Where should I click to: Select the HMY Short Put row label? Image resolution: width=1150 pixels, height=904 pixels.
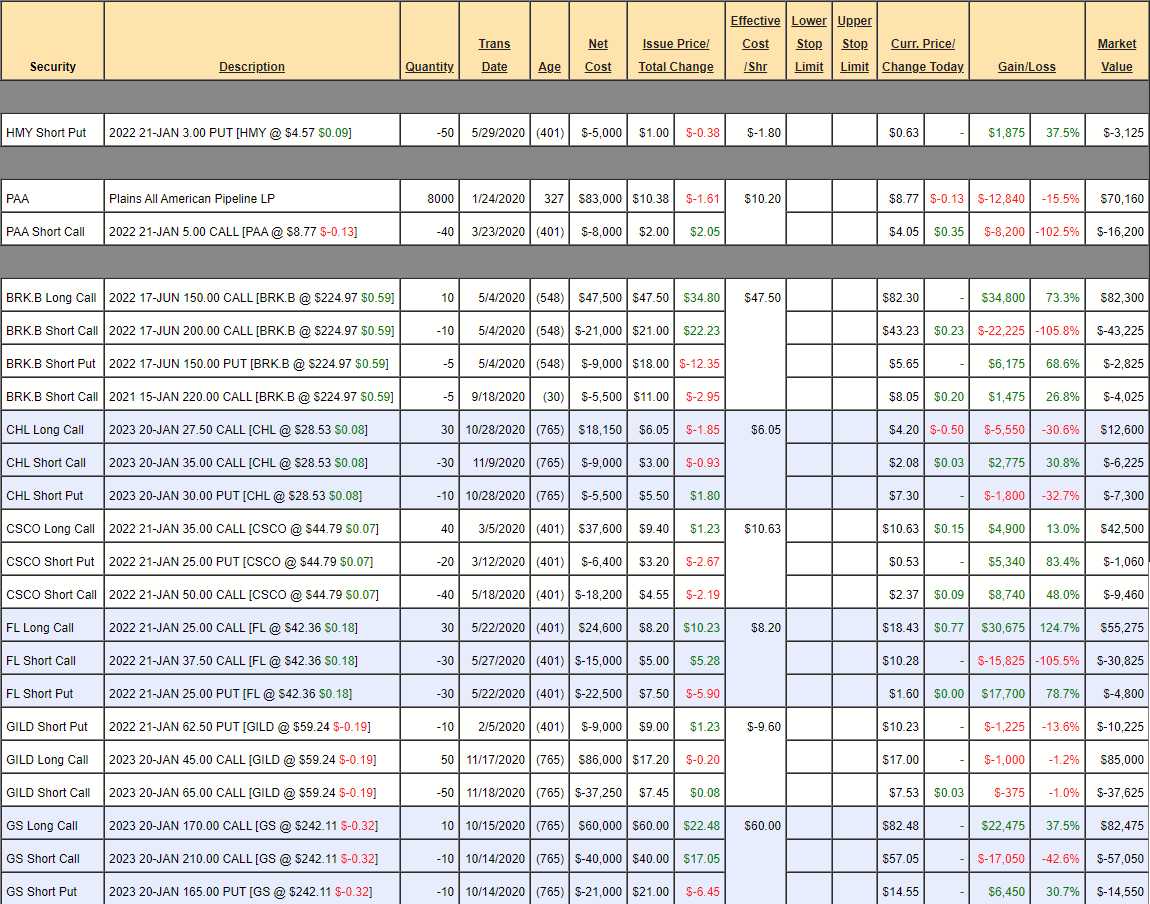(46, 133)
